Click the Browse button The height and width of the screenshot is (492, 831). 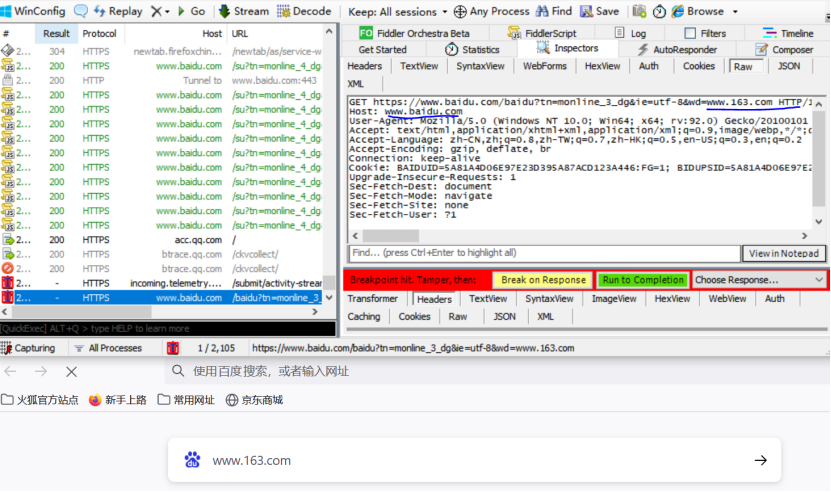(698, 11)
